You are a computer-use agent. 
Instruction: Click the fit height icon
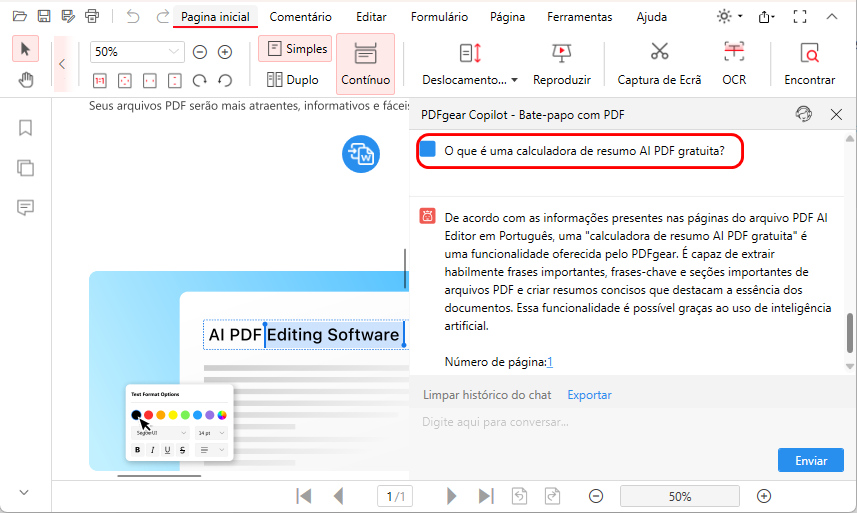175,81
